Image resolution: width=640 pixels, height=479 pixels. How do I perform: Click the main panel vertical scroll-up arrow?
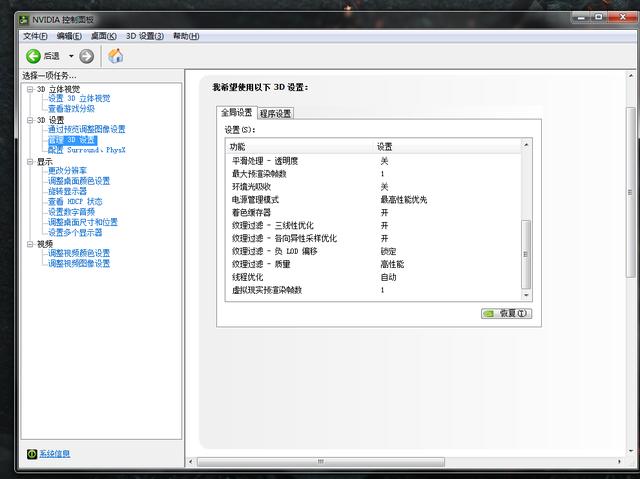pyautogui.click(x=631, y=76)
